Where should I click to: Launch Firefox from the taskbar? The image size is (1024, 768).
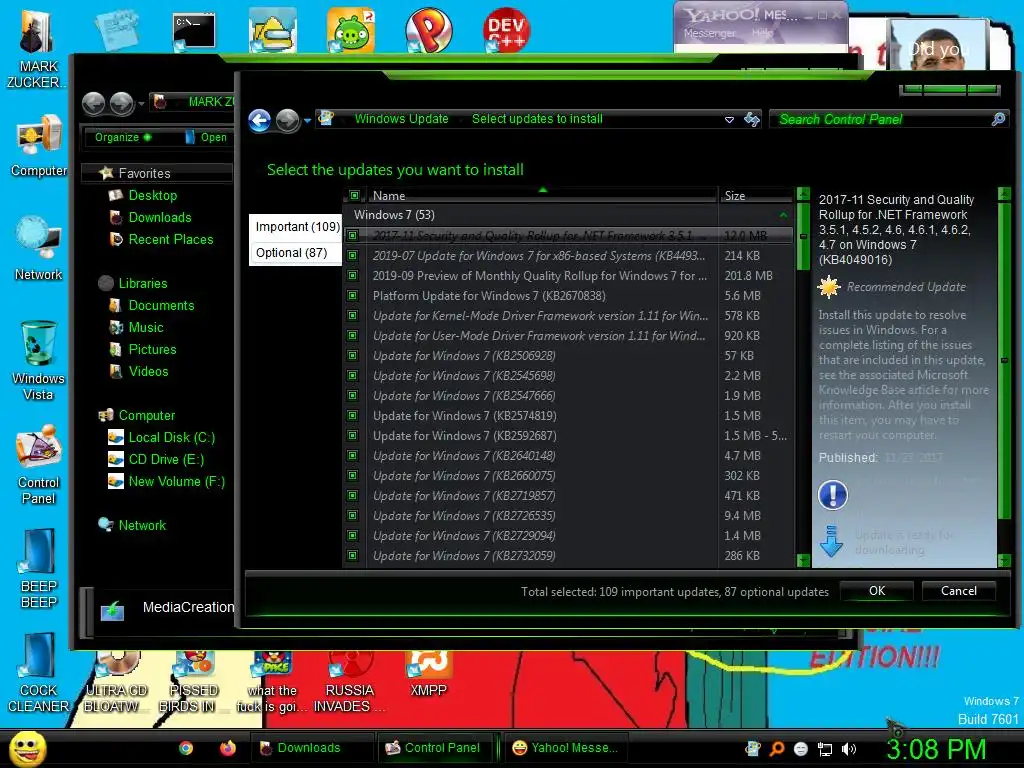[227, 748]
